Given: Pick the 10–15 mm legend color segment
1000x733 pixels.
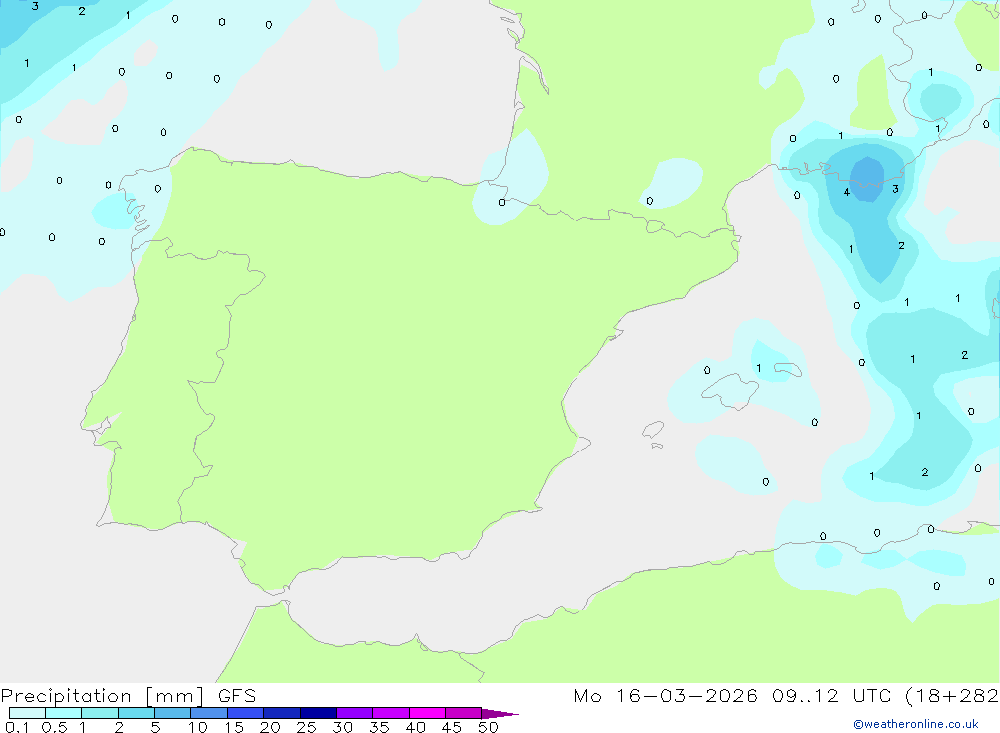Looking at the screenshot, I should pyautogui.click(x=209, y=713).
